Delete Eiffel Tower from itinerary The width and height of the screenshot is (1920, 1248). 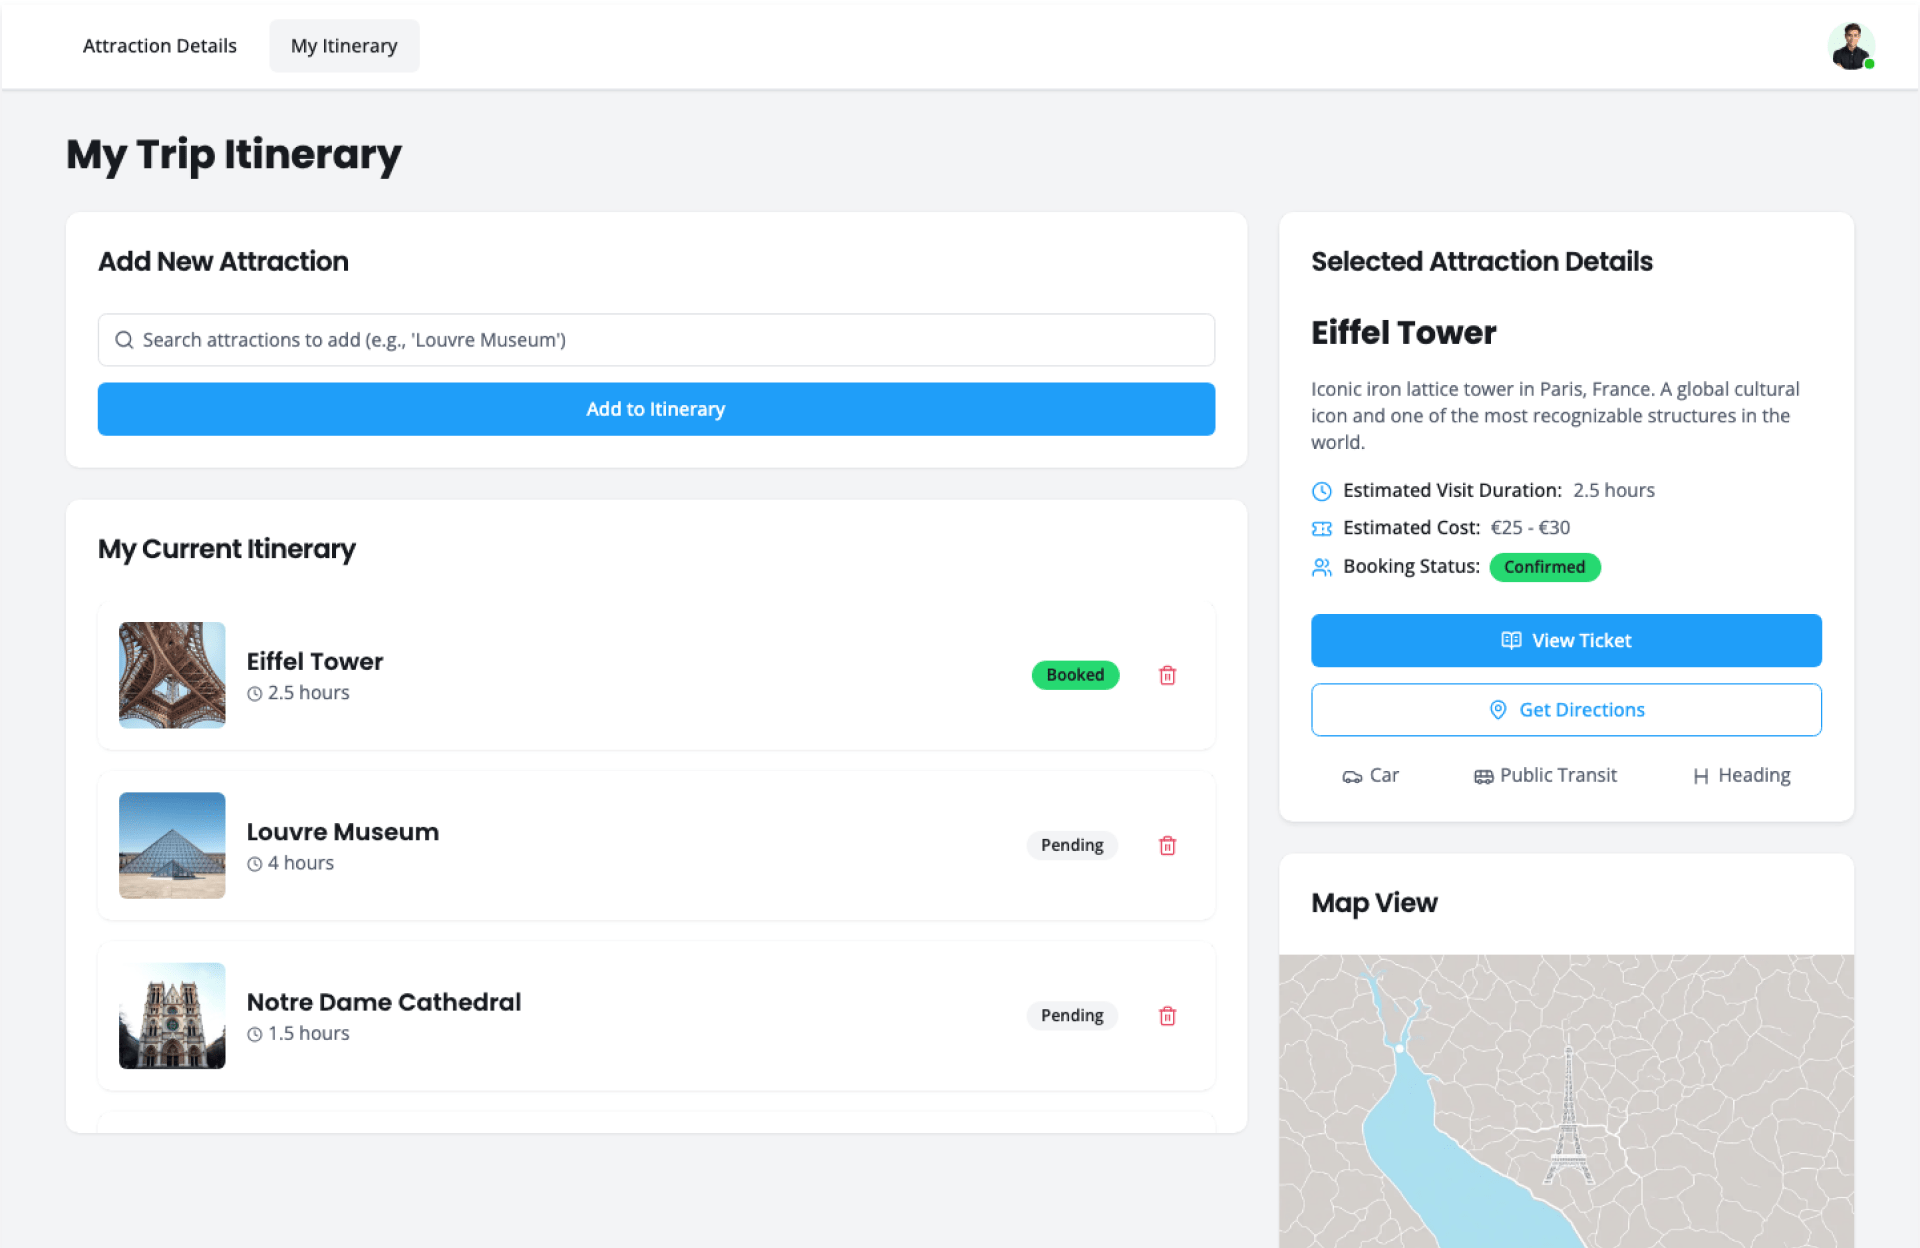pyautogui.click(x=1167, y=675)
